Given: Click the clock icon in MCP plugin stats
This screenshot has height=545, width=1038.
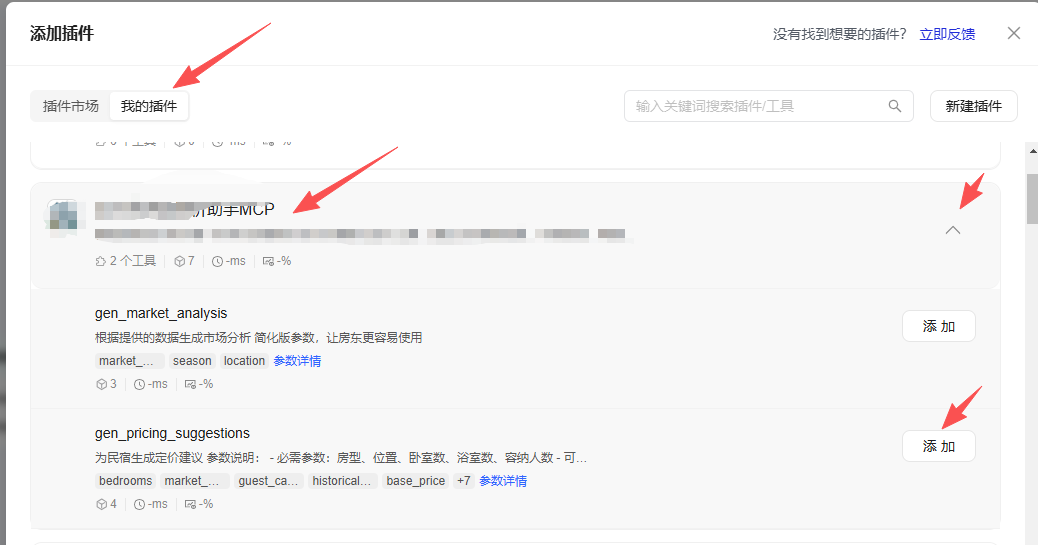Looking at the screenshot, I should (217, 262).
